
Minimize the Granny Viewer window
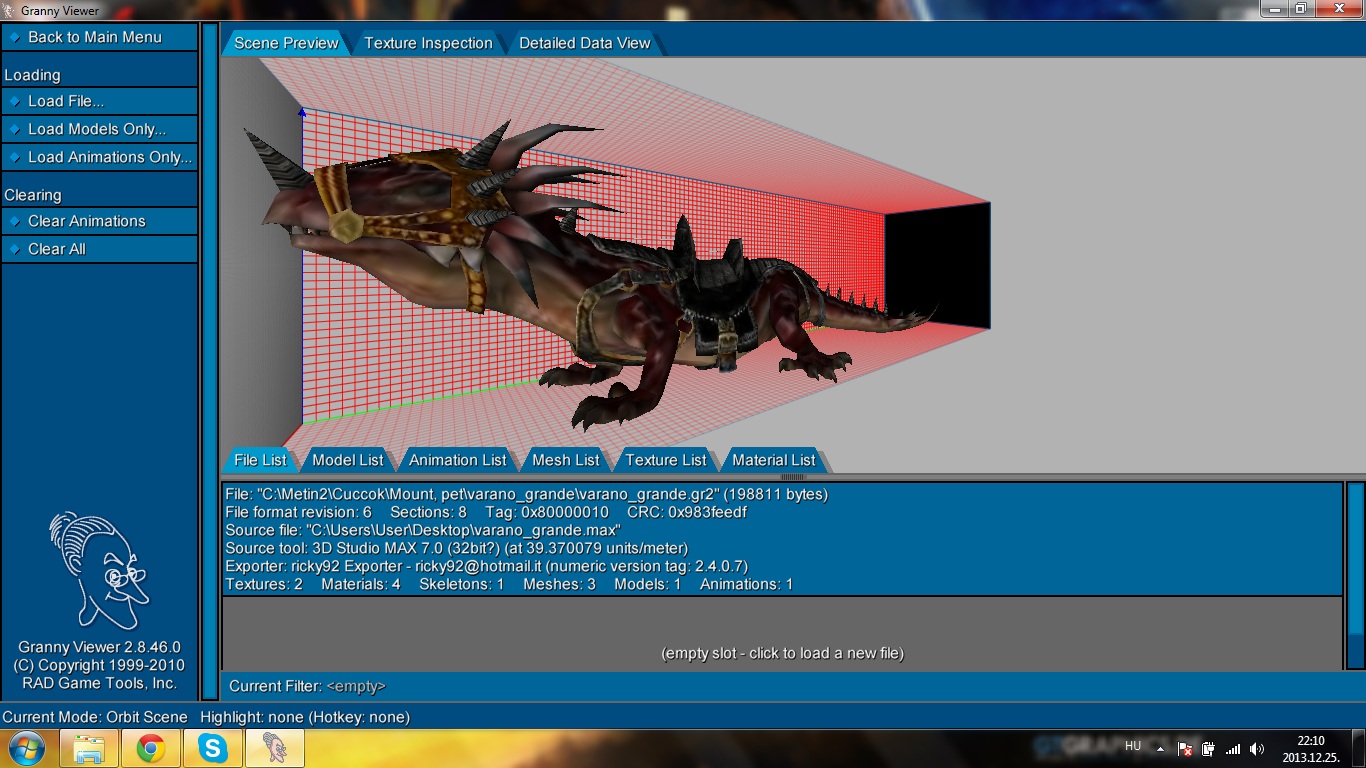(1273, 8)
